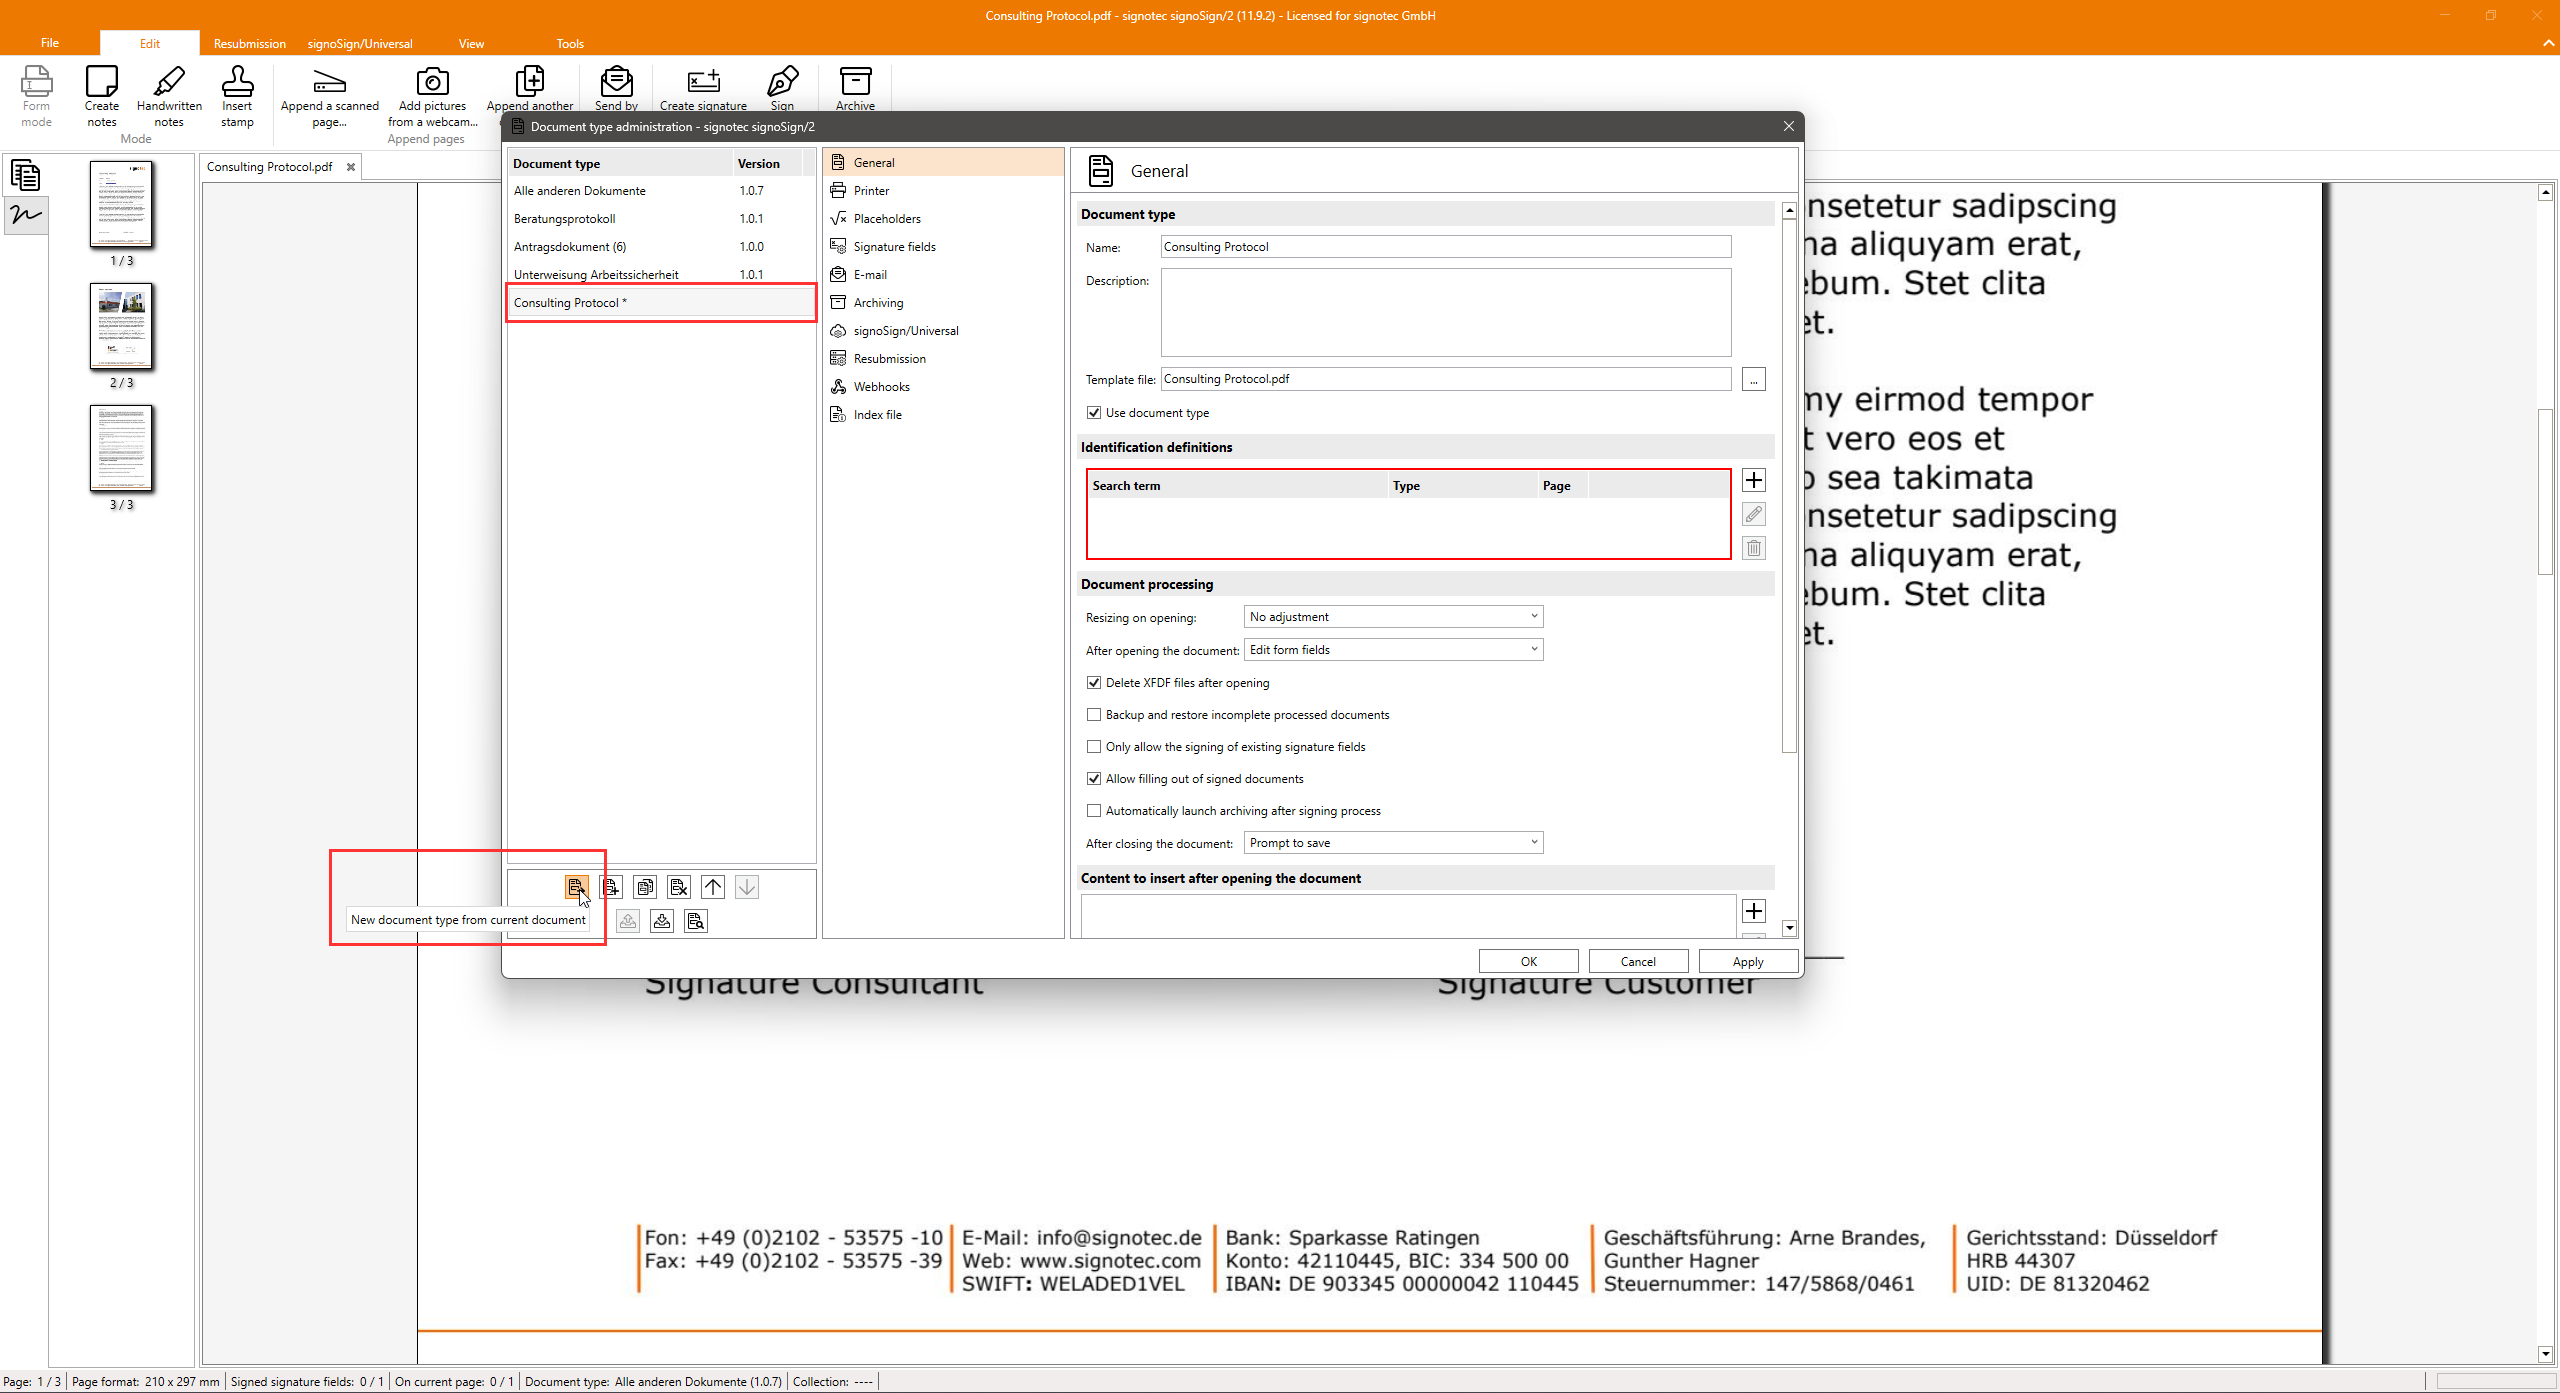Click Add pictures from a webcam tool

pyautogui.click(x=432, y=96)
